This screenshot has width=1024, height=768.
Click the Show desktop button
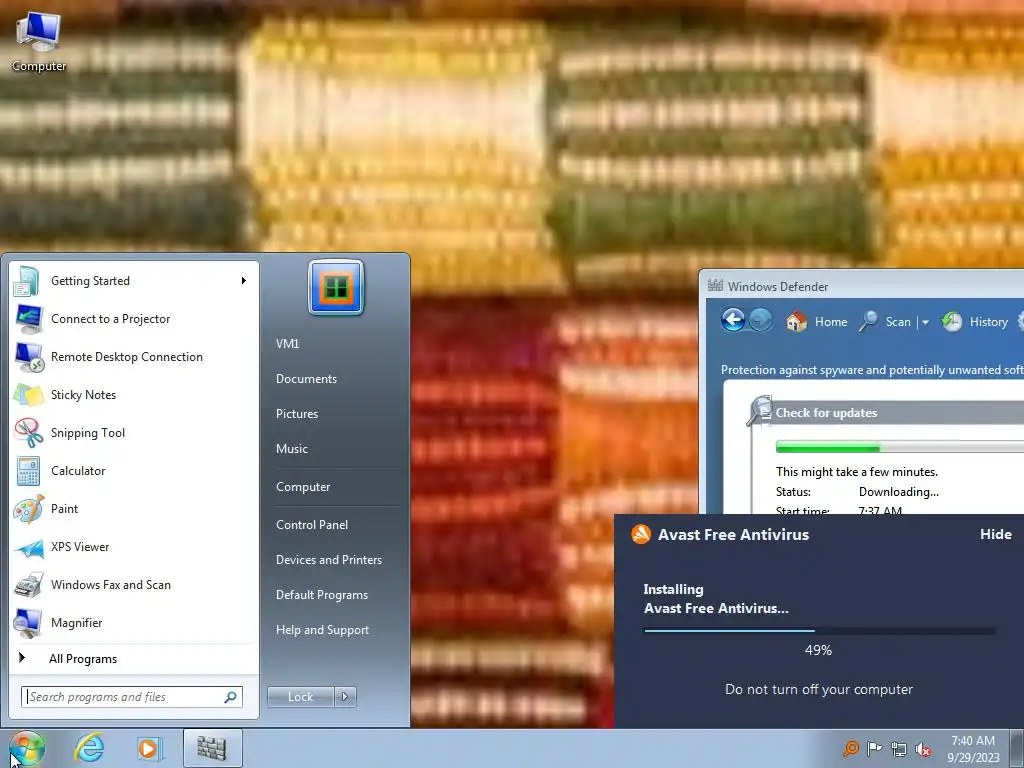[1018, 748]
